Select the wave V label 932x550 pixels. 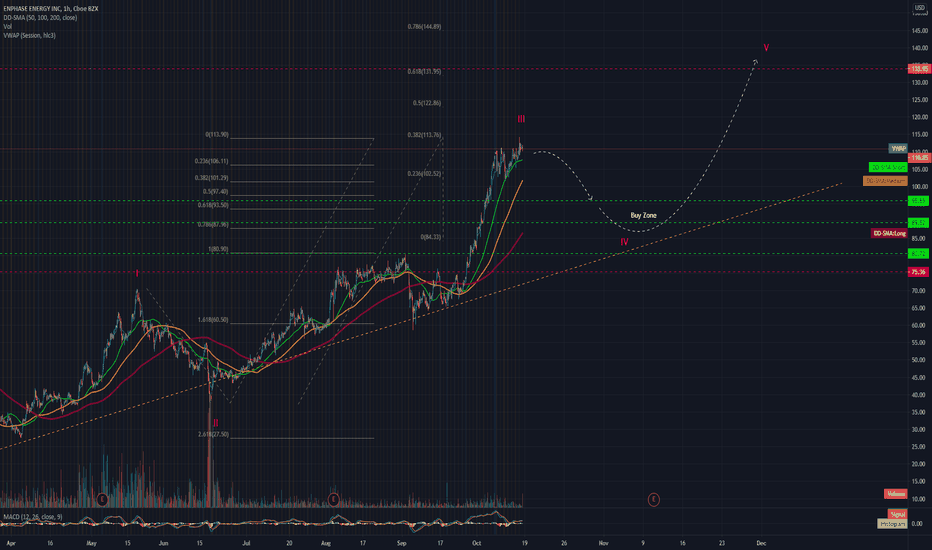(x=766, y=48)
